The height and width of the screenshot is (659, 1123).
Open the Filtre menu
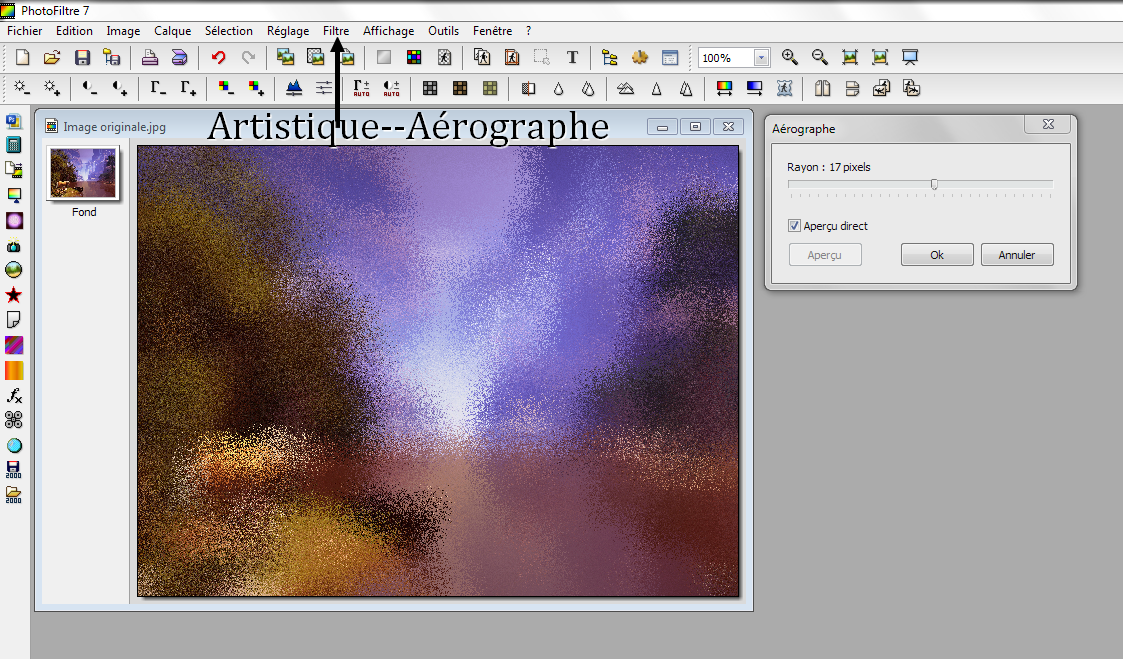coord(336,31)
